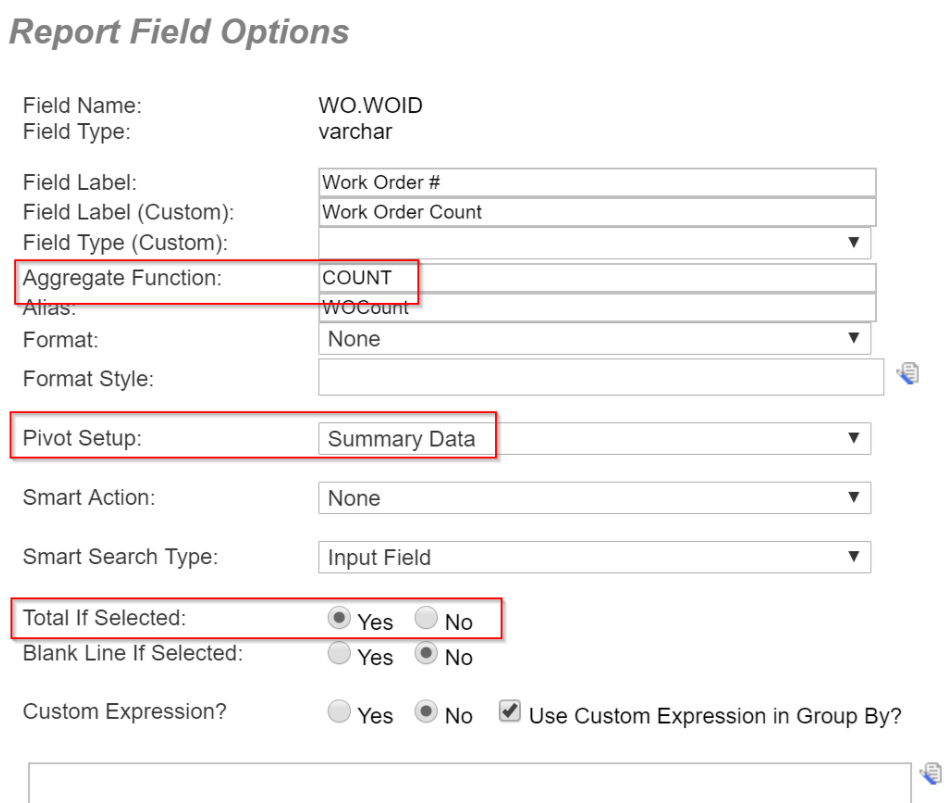
Task: Click into the Alias text field
Action: pos(596,308)
